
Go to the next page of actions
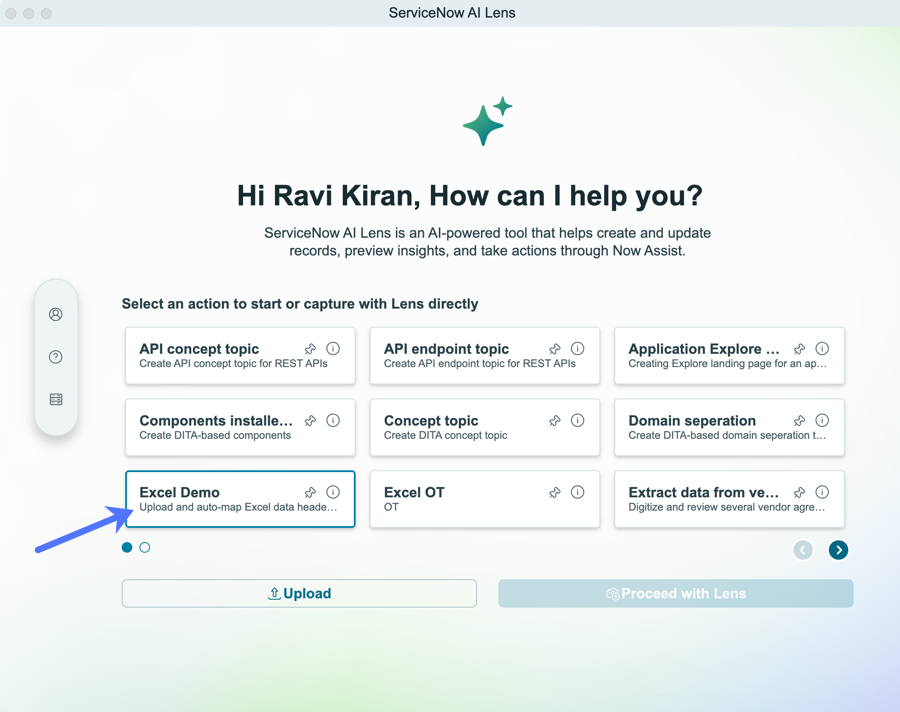coord(838,550)
